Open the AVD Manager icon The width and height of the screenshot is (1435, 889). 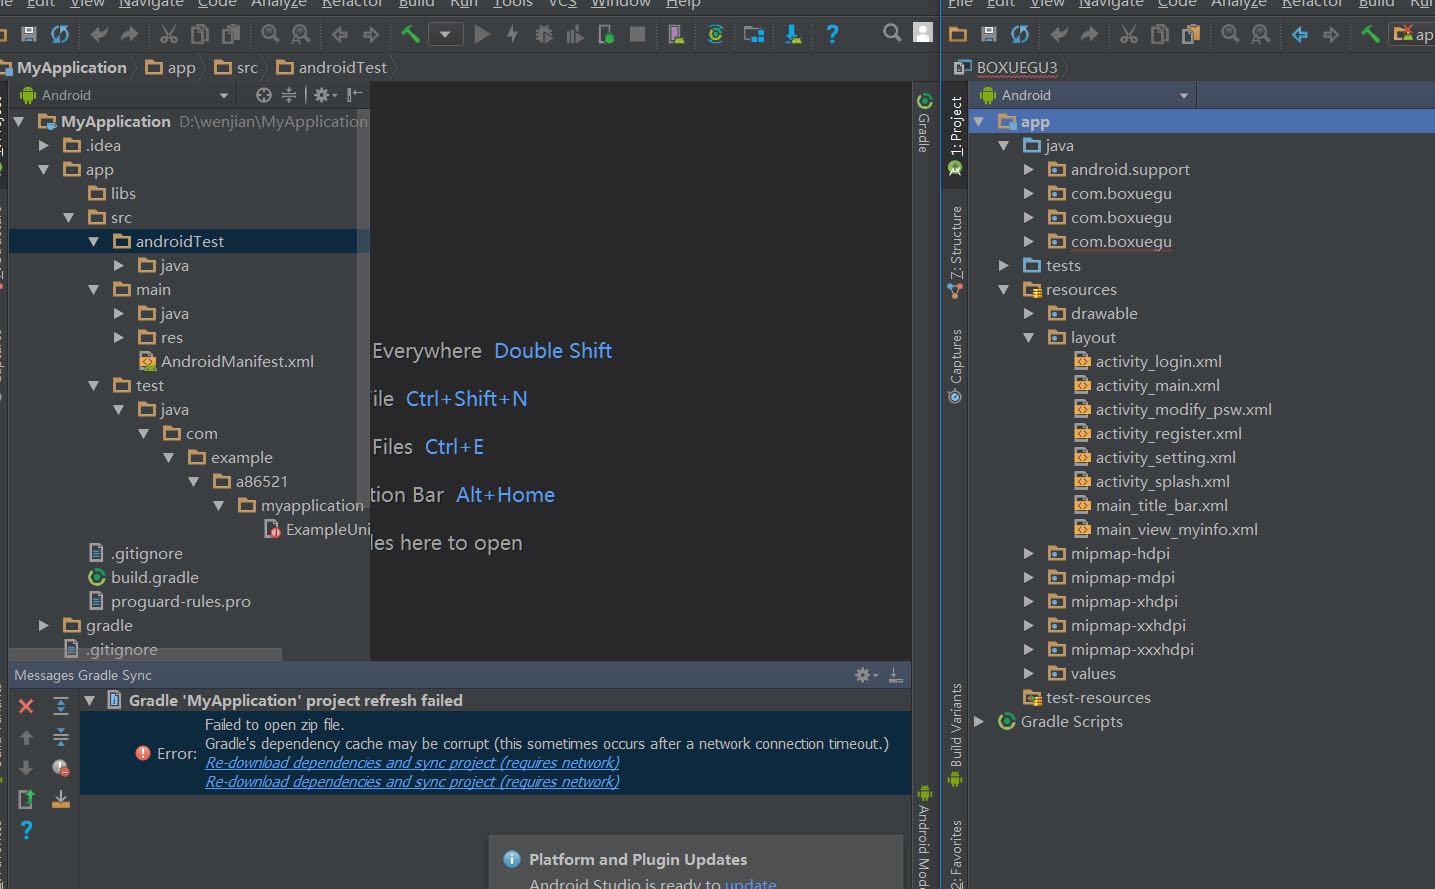677,35
